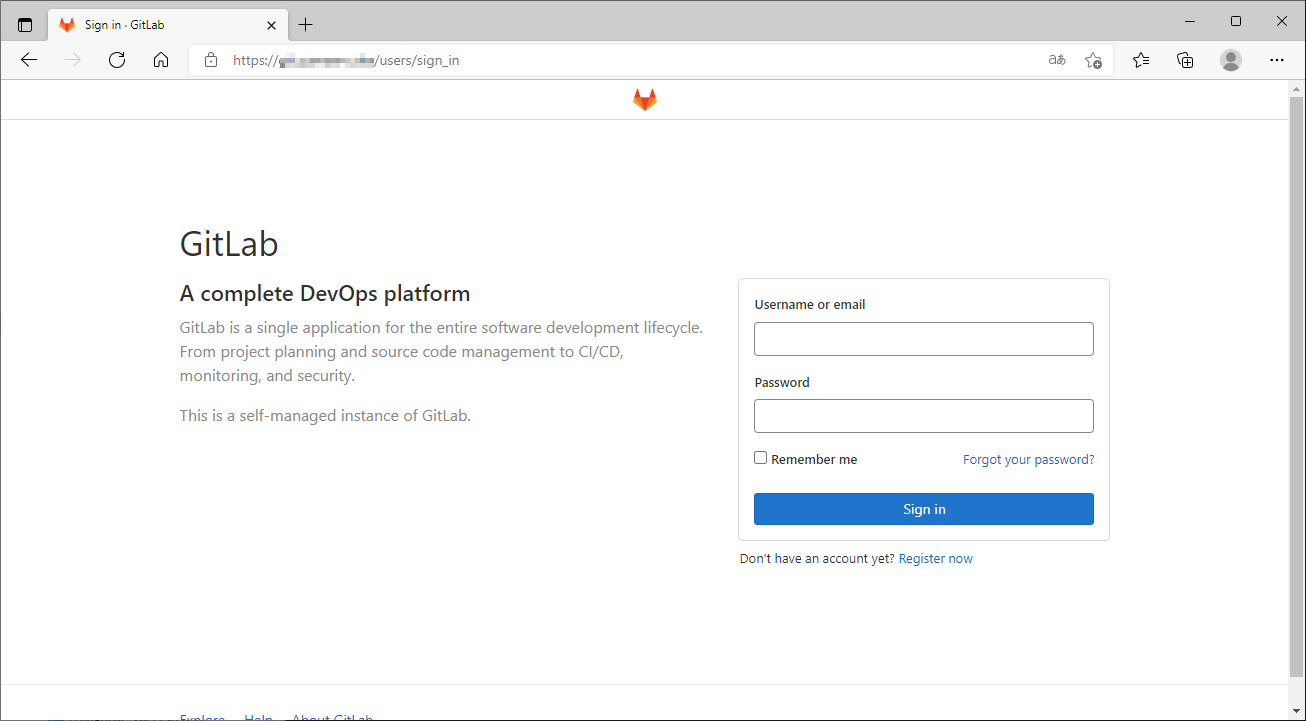
Task: Click the scrollbar up arrow
Action: (x=1296, y=88)
